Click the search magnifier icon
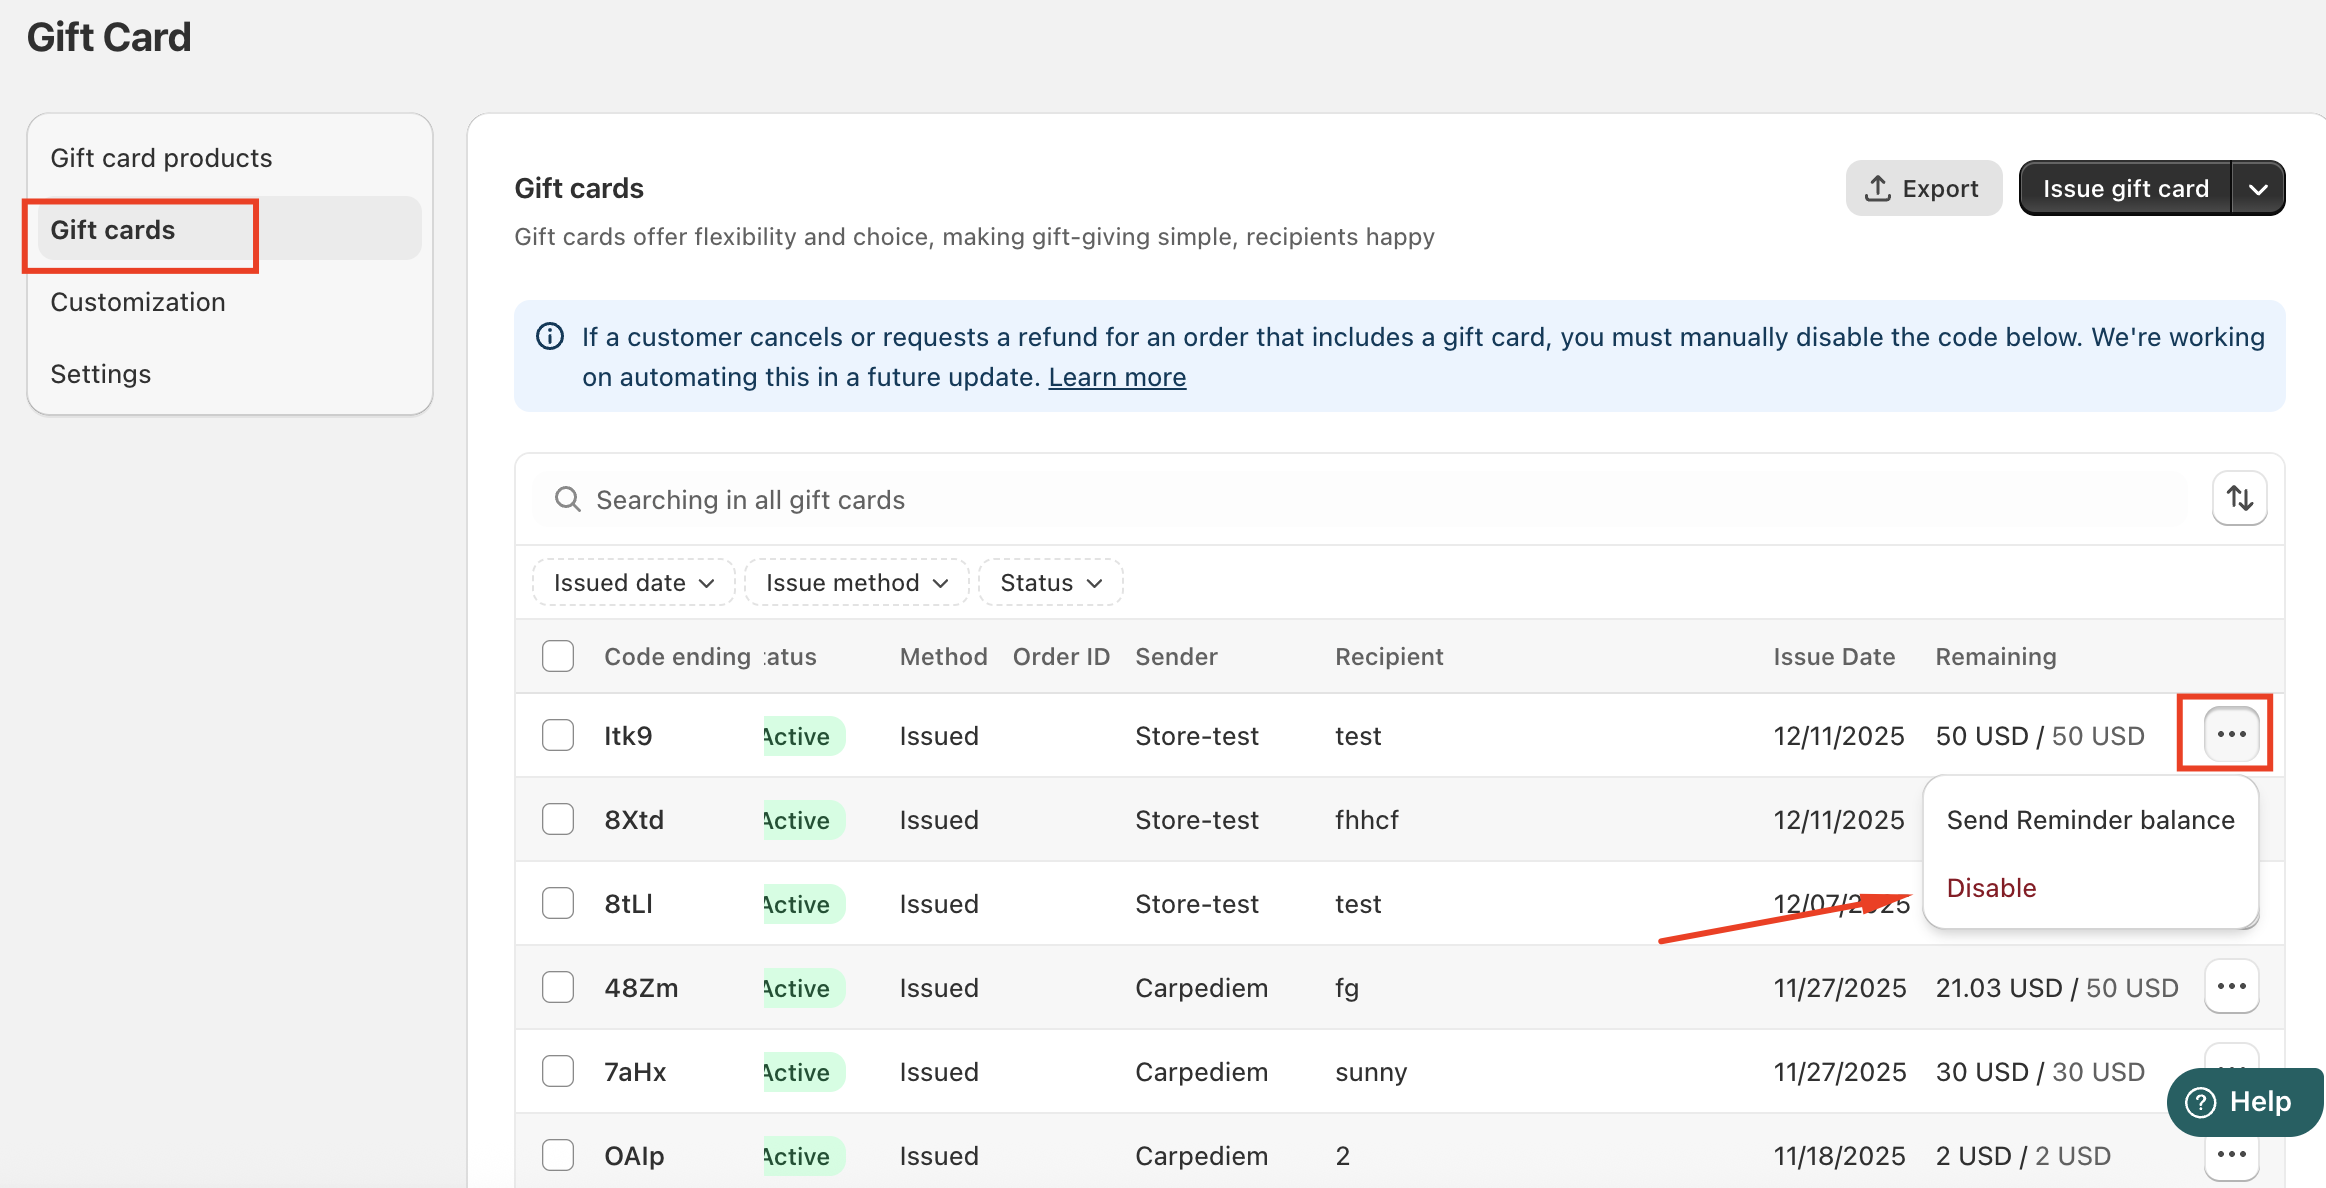2326x1188 pixels. [x=568, y=499]
